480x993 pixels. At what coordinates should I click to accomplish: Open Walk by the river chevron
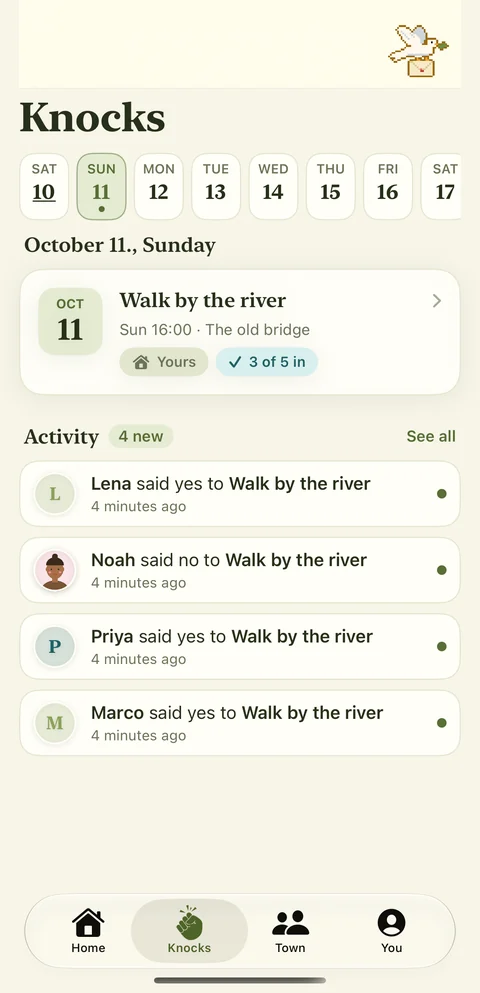pyautogui.click(x=436, y=301)
